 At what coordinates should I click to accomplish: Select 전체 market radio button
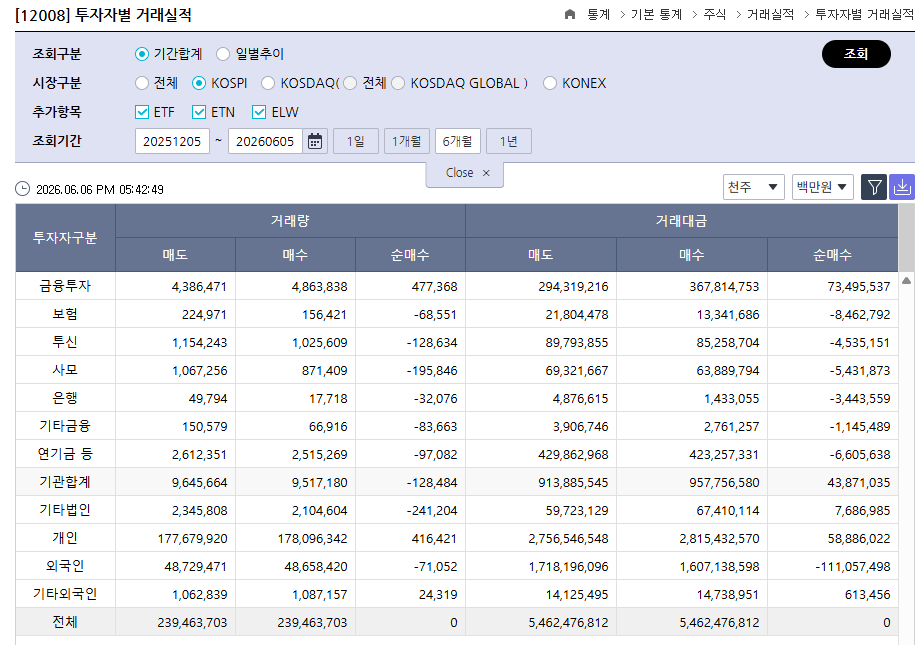[x=141, y=83]
